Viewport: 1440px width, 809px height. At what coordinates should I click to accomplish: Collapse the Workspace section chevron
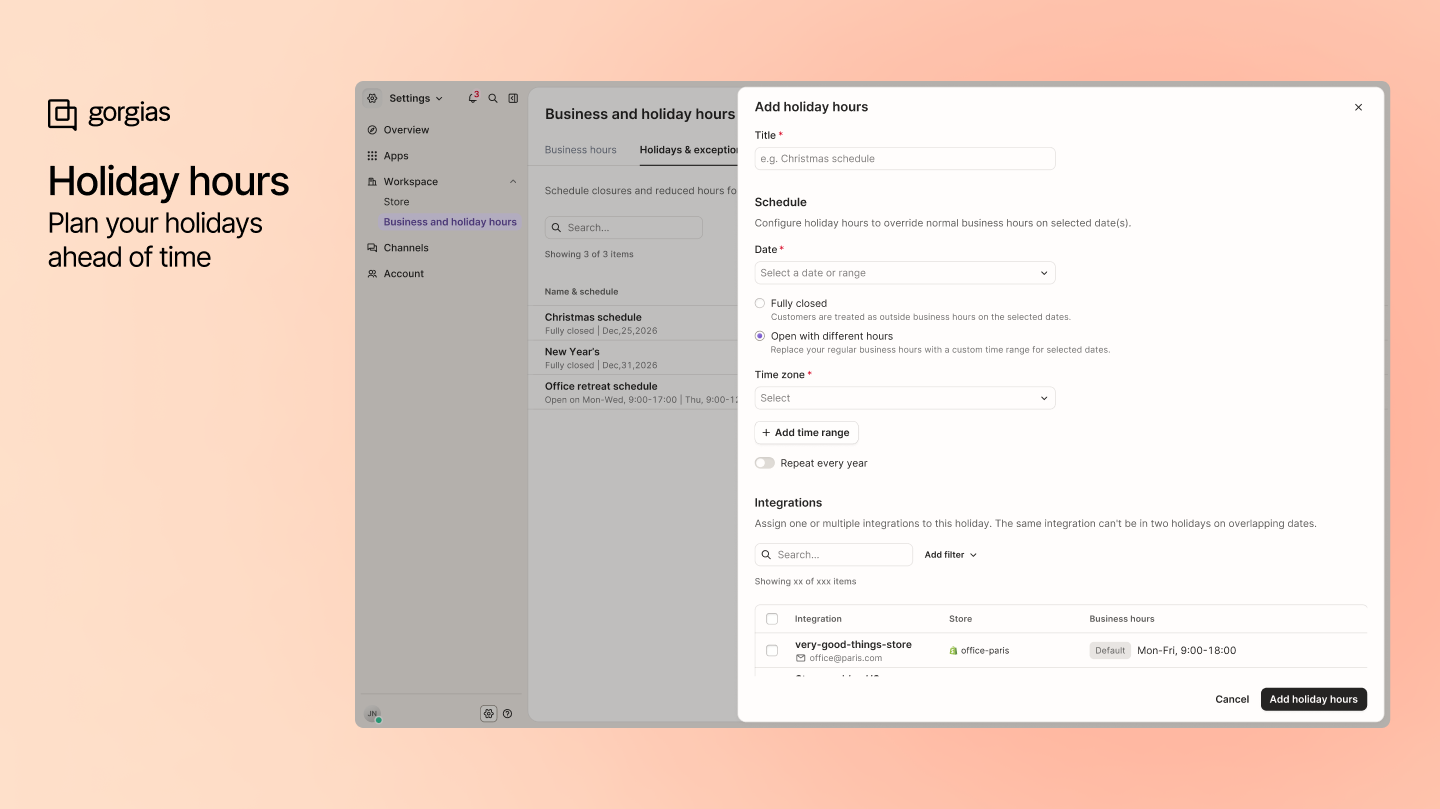513,182
